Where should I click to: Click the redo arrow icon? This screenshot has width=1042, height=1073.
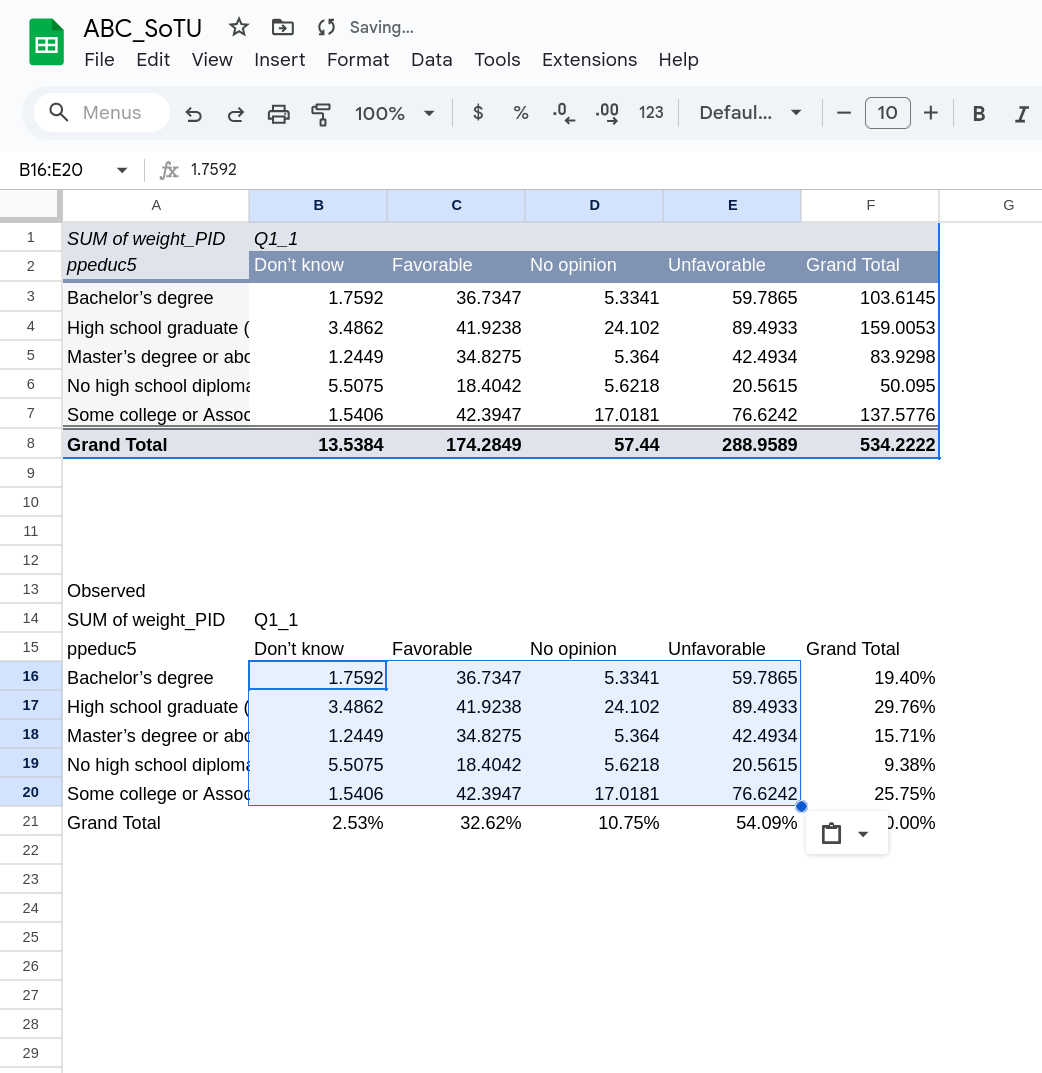[x=236, y=114]
